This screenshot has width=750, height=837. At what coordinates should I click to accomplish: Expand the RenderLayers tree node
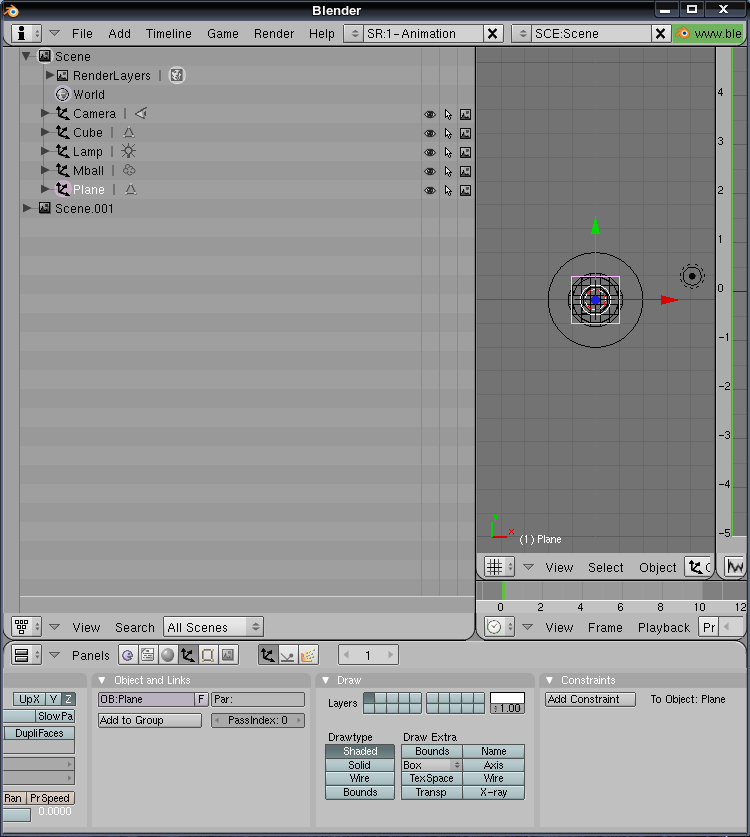pyautogui.click(x=50, y=75)
